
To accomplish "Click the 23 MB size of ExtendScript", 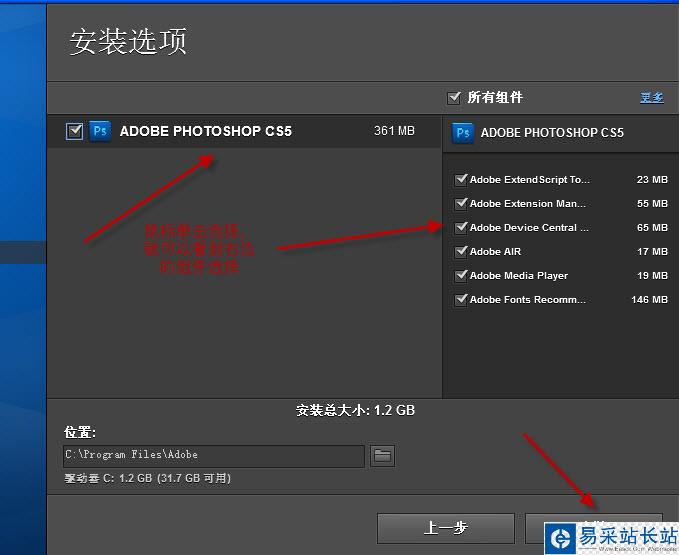I will click(652, 179).
